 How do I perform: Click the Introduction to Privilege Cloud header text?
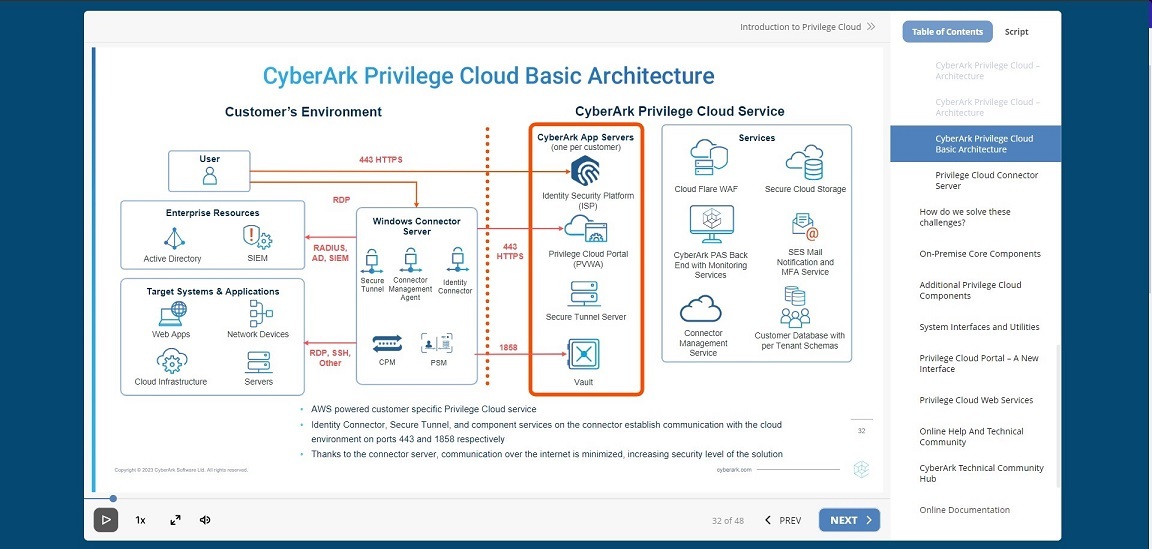coord(800,26)
